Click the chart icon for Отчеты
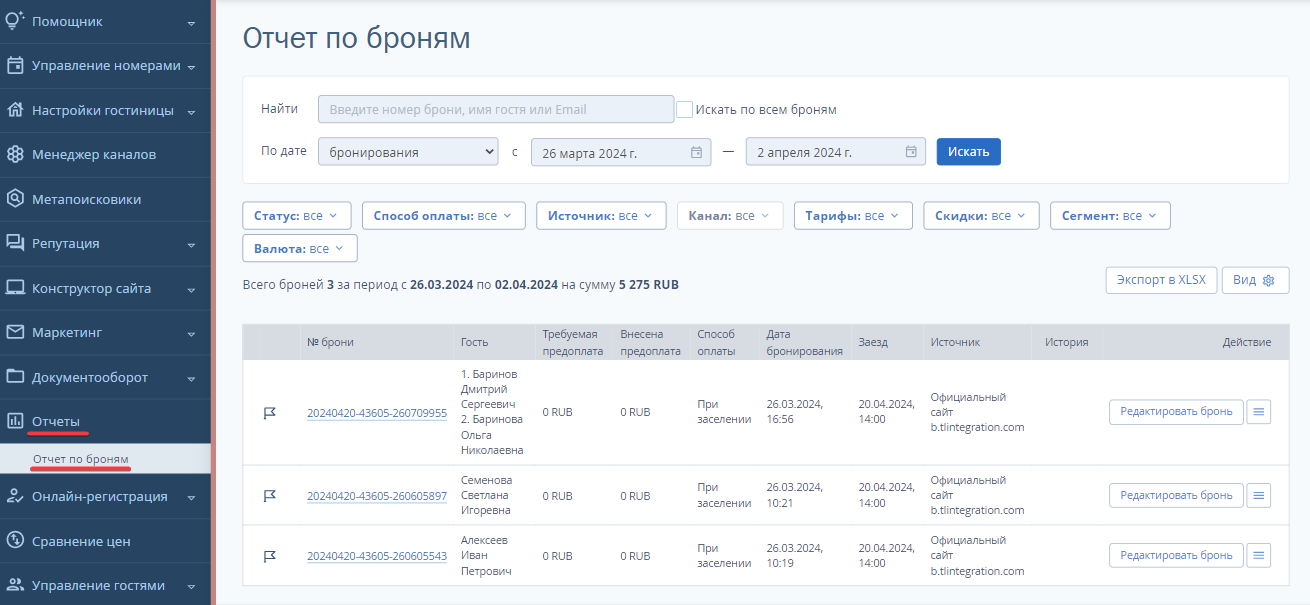The height and width of the screenshot is (605, 1310). [15, 421]
